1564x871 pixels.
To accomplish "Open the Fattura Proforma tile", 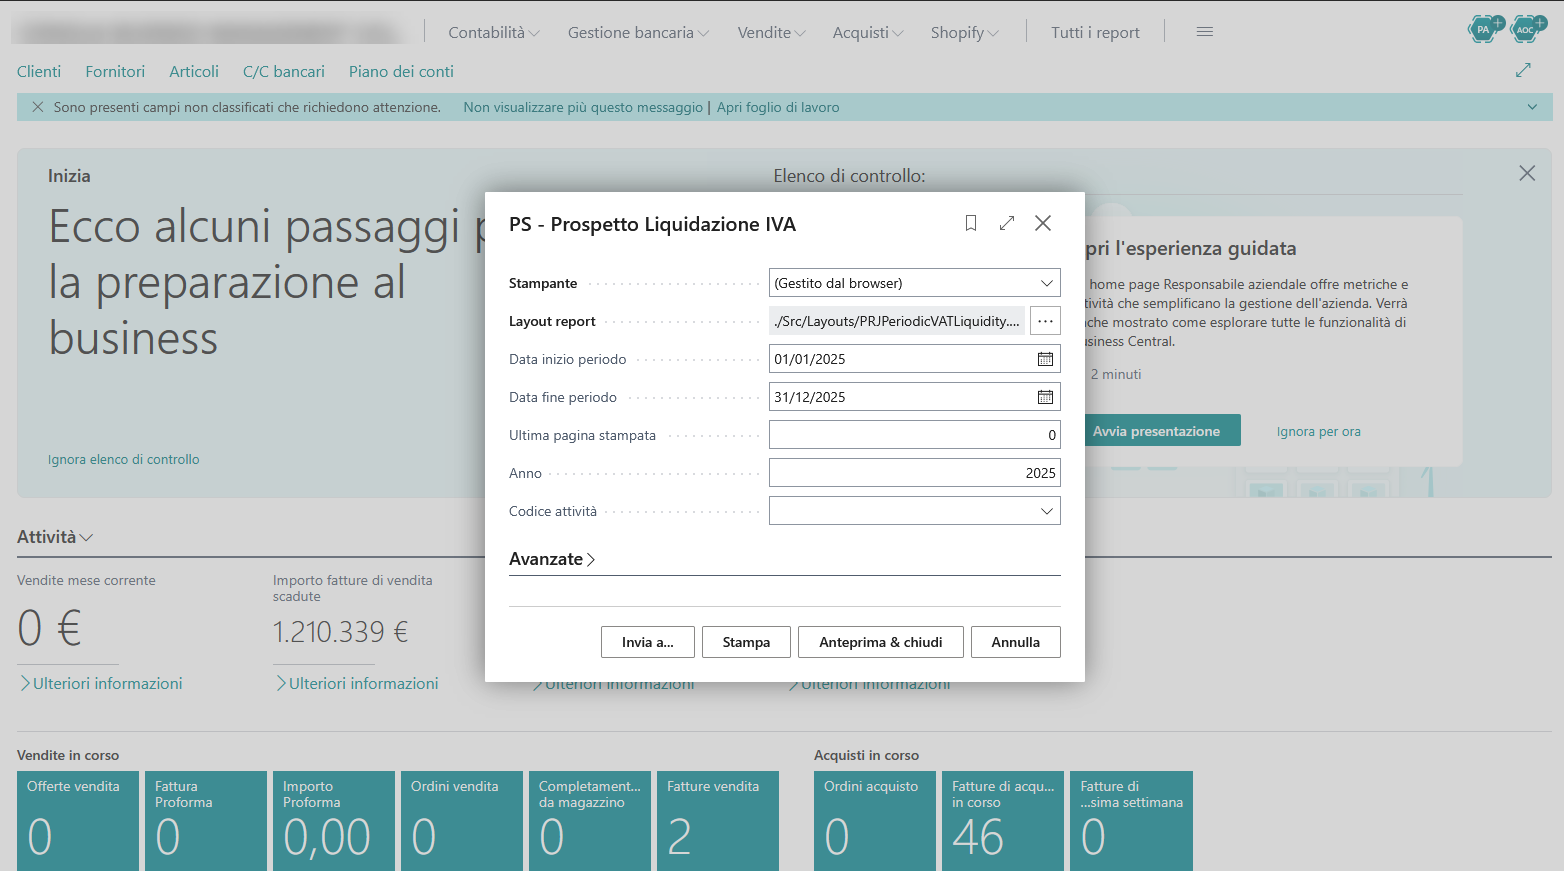I will pos(206,821).
